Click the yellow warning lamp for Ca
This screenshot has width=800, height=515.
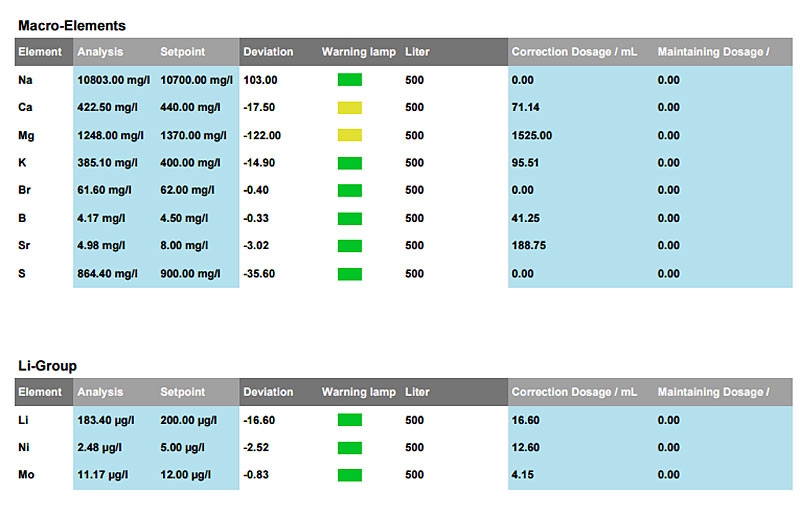click(x=349, y=107)
